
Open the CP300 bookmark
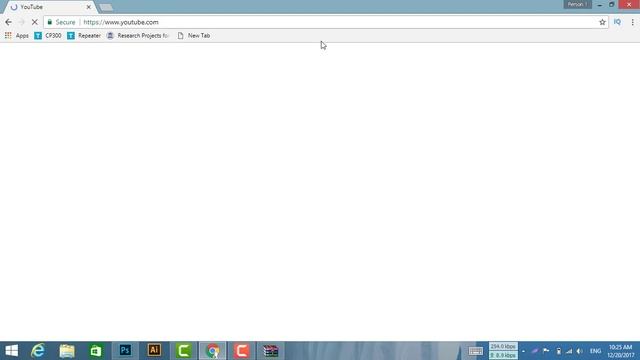pyautogui.click(x=48, y=36)
